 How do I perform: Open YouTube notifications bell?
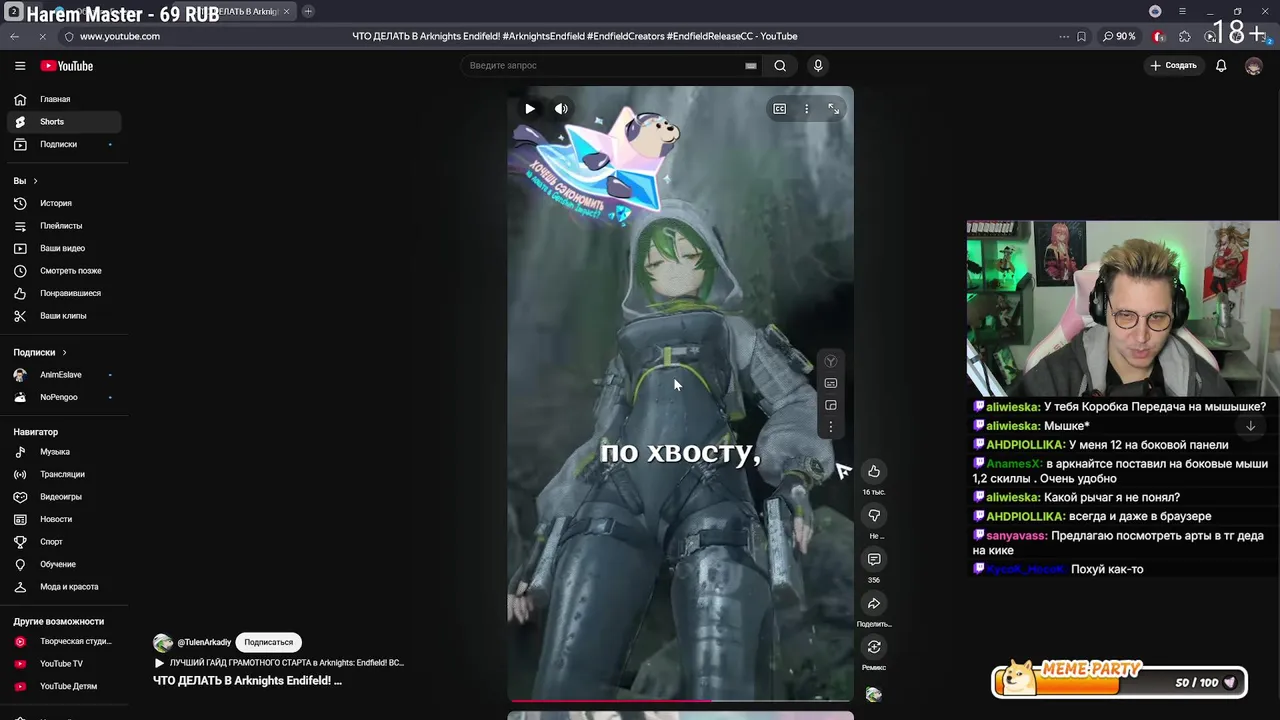coord(1221,66)
